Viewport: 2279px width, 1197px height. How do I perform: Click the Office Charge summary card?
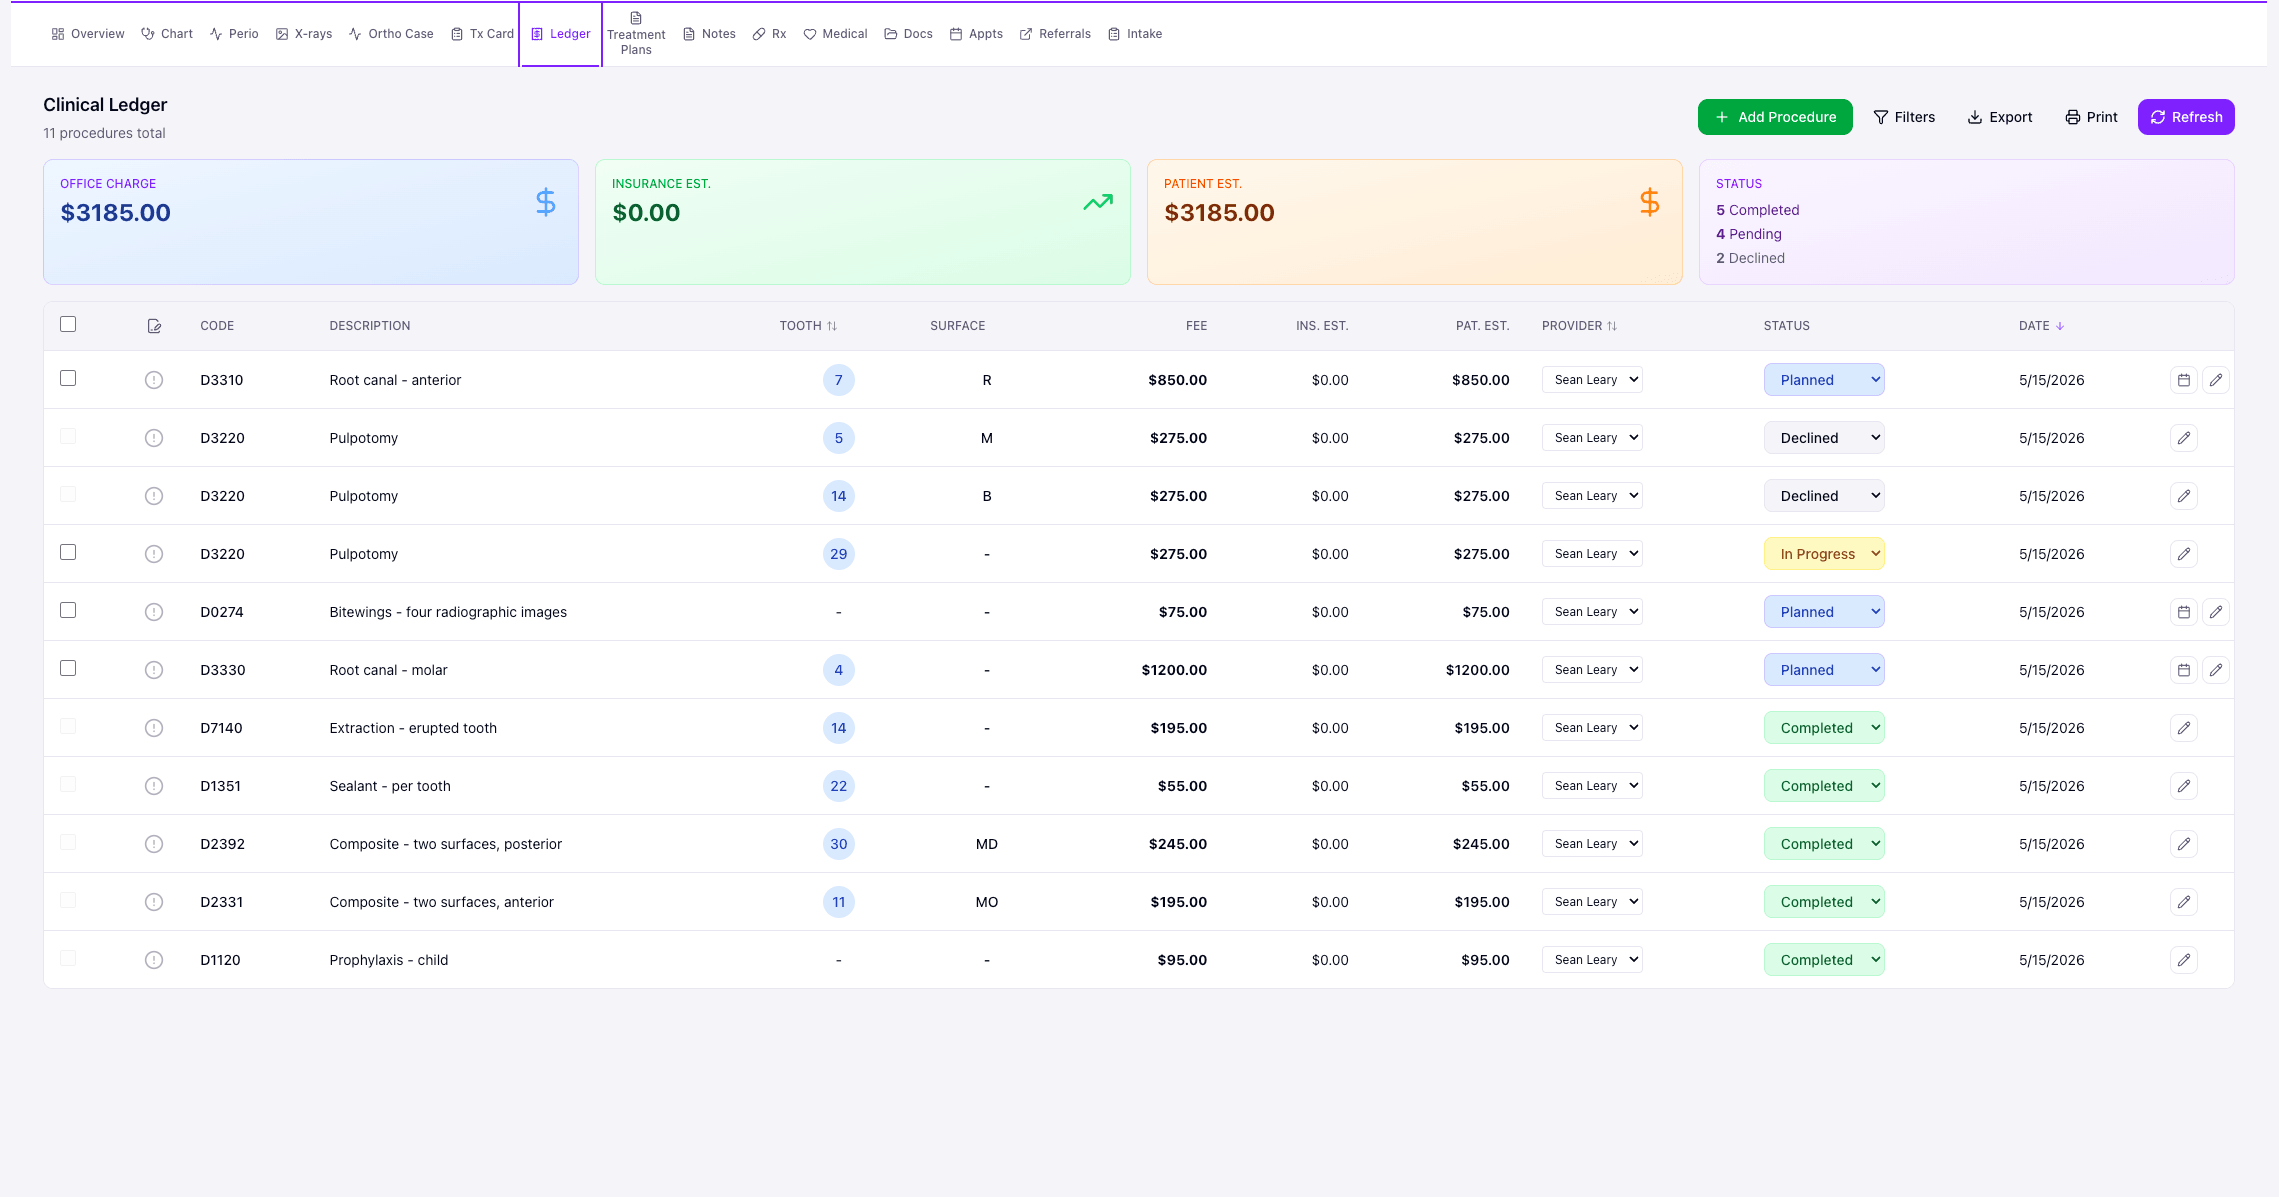click(x=311, y=222)
